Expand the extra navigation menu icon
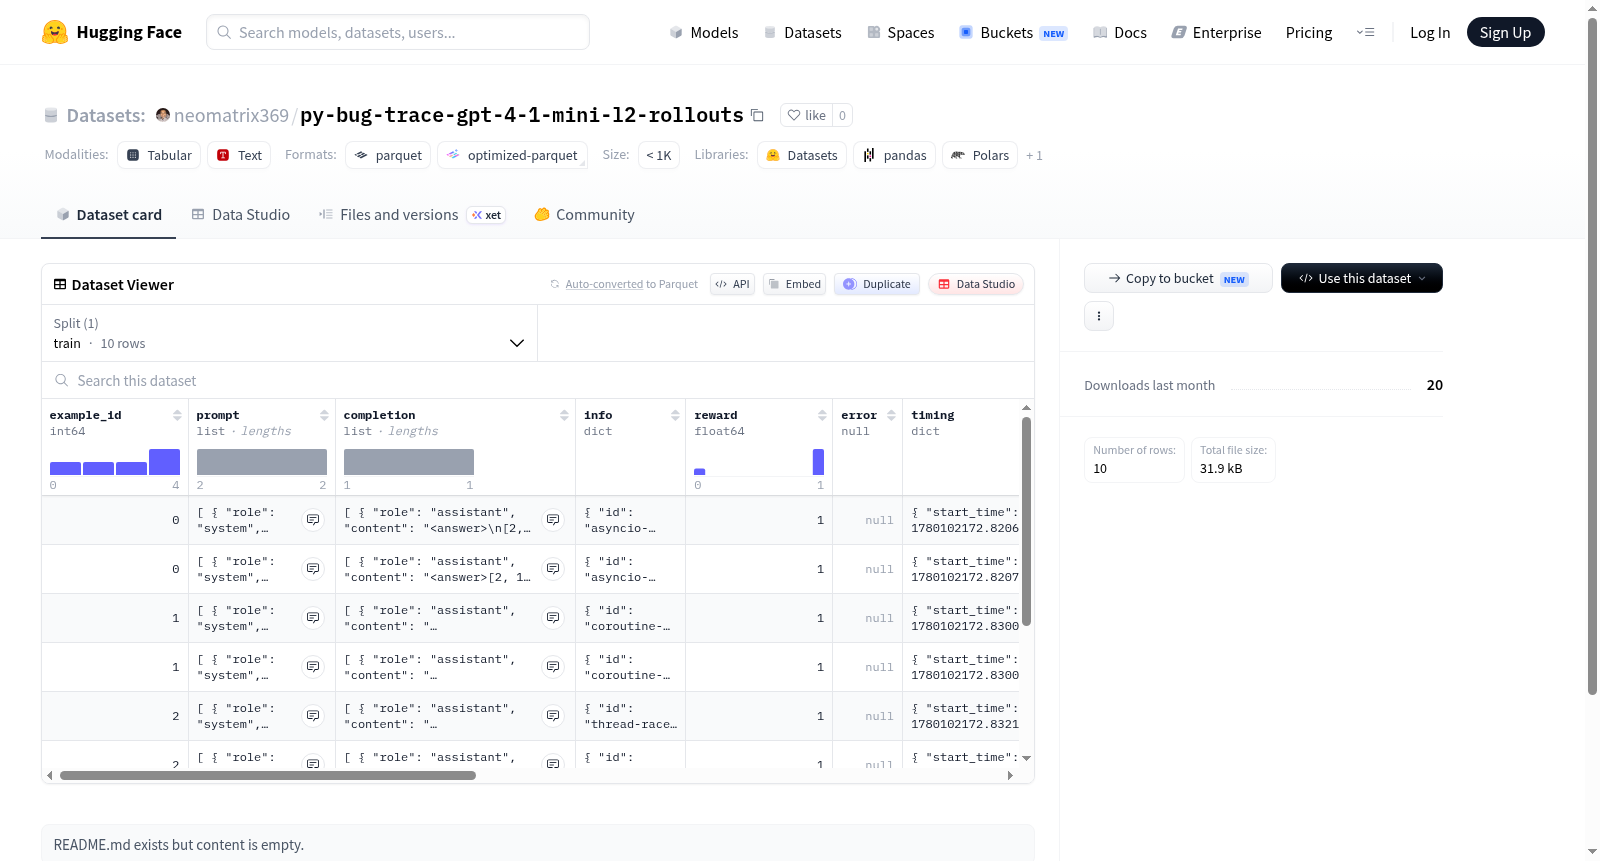Screen dimensions: 1600x861 [1365, 32]
